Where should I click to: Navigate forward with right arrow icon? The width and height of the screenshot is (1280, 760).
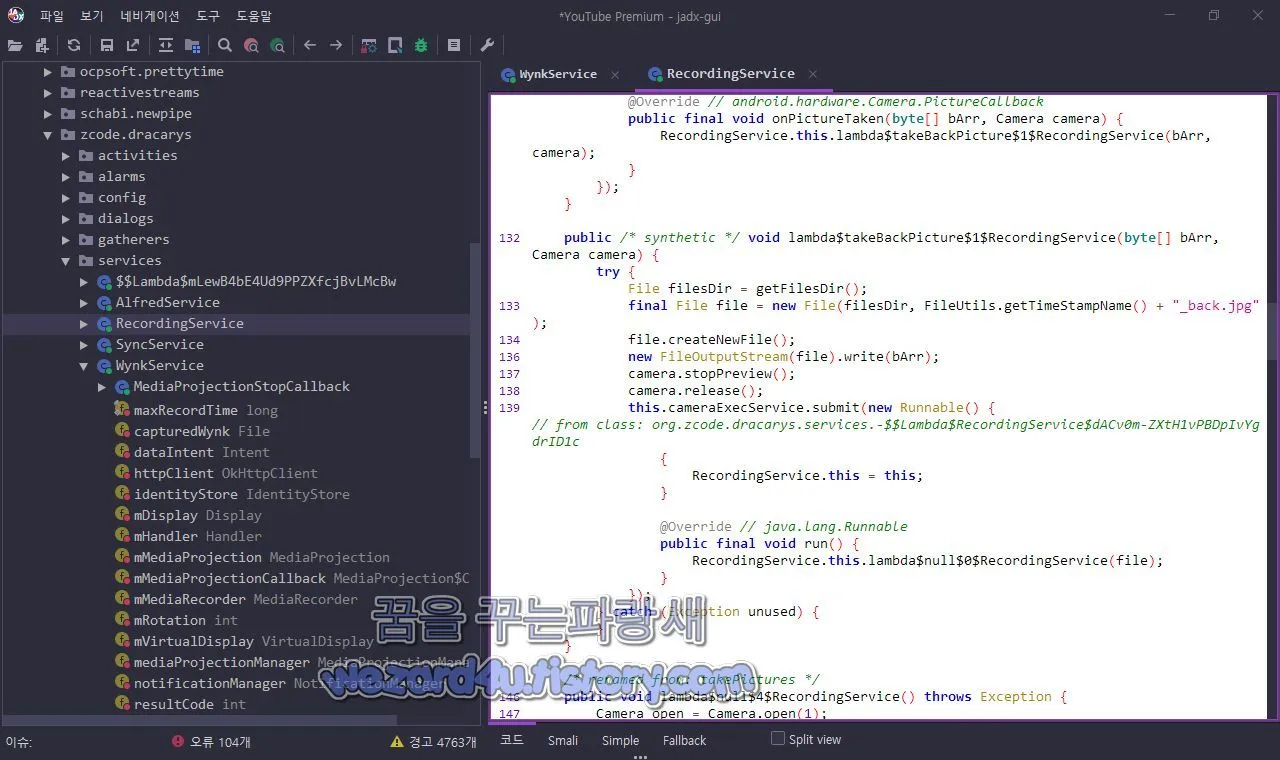[x=336, y=45]
